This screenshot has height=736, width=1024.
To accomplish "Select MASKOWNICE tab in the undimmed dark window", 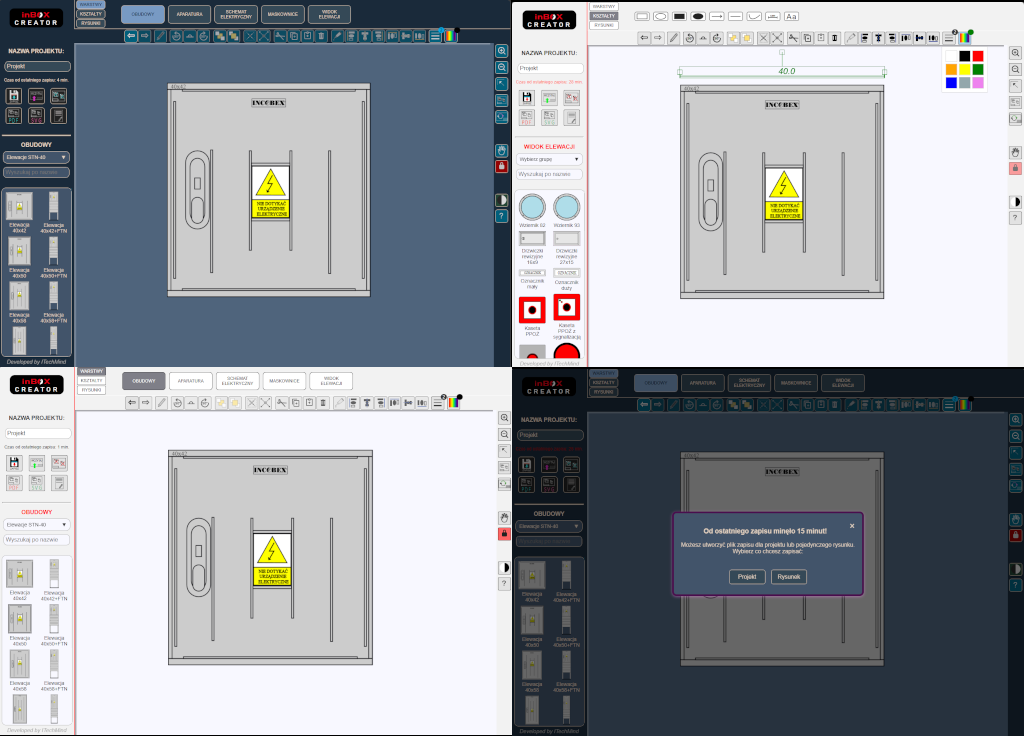I will pyautogui.click(x=283, y=14).
